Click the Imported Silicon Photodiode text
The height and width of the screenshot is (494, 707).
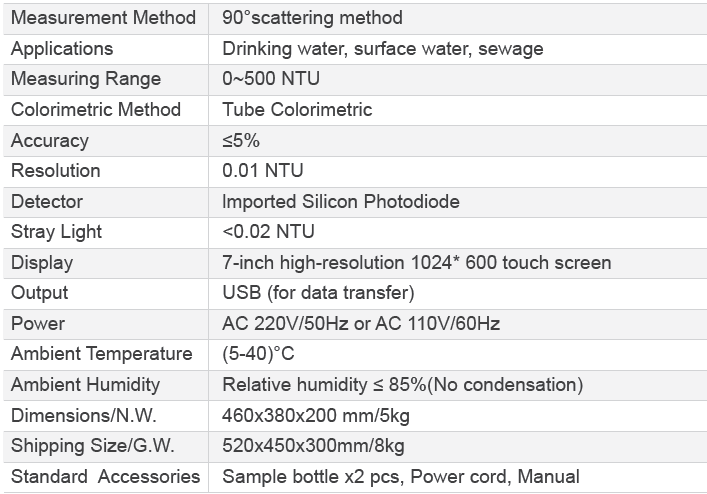click(x=341, y=202)
